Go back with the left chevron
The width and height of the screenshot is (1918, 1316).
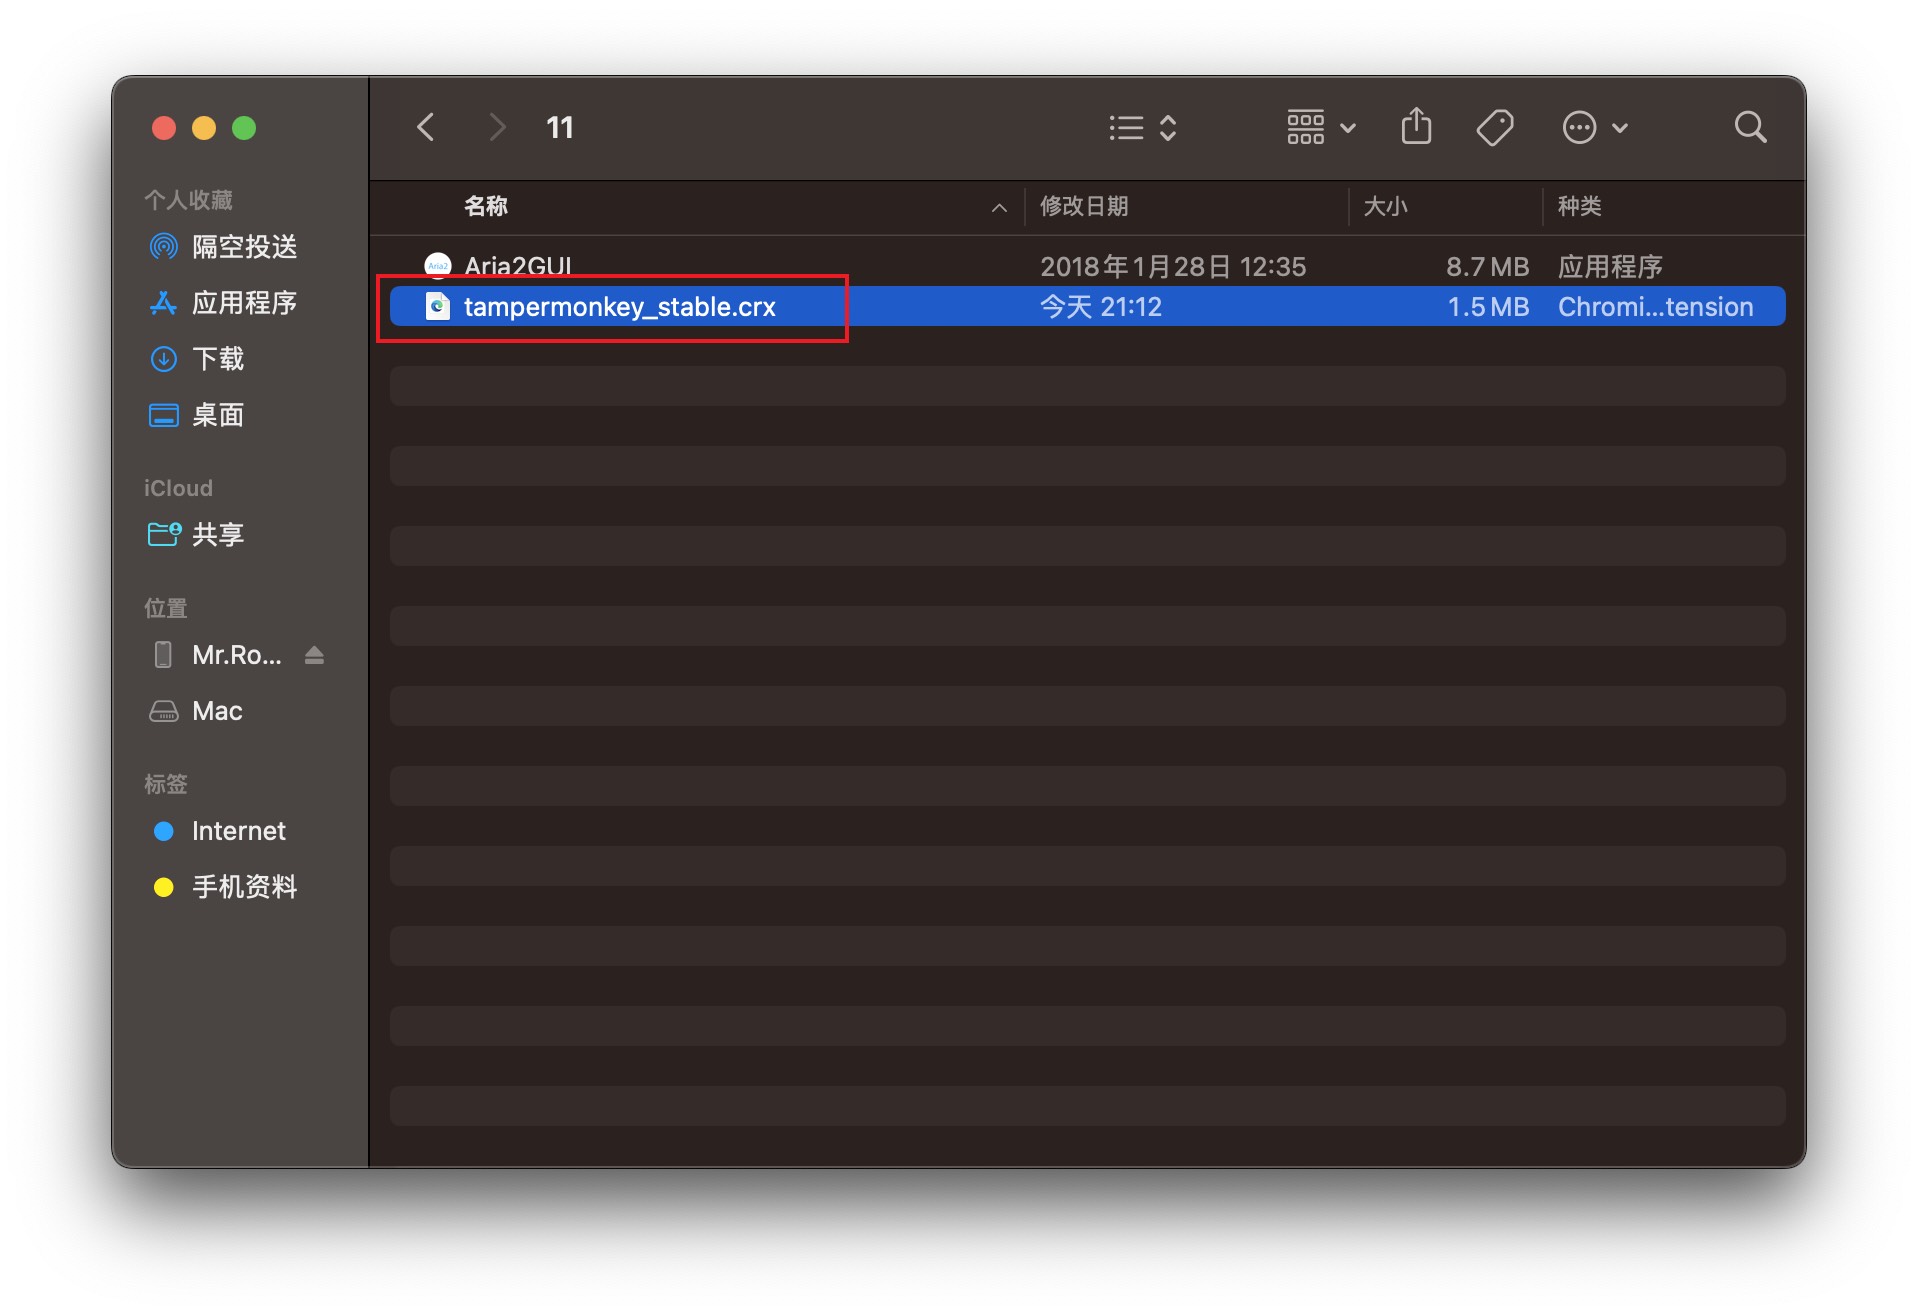click(x=426, y=127)
